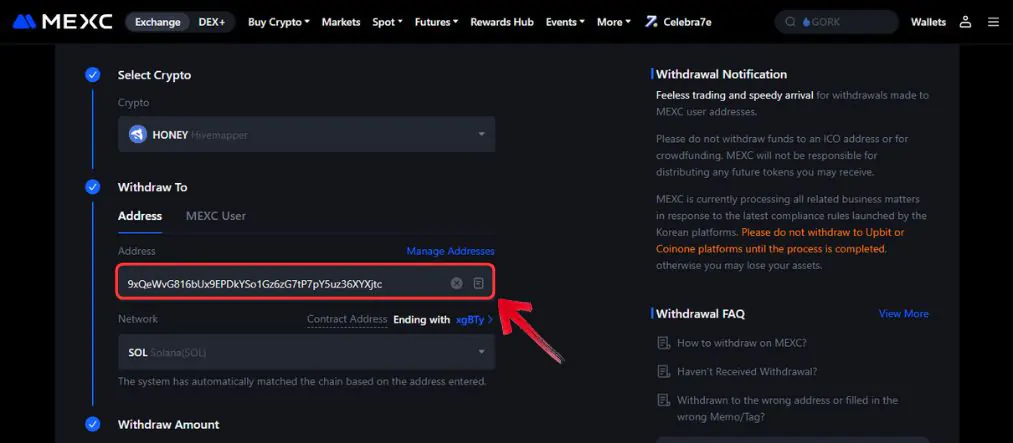Click the Select Crypto step checkmark

[92, 75]
